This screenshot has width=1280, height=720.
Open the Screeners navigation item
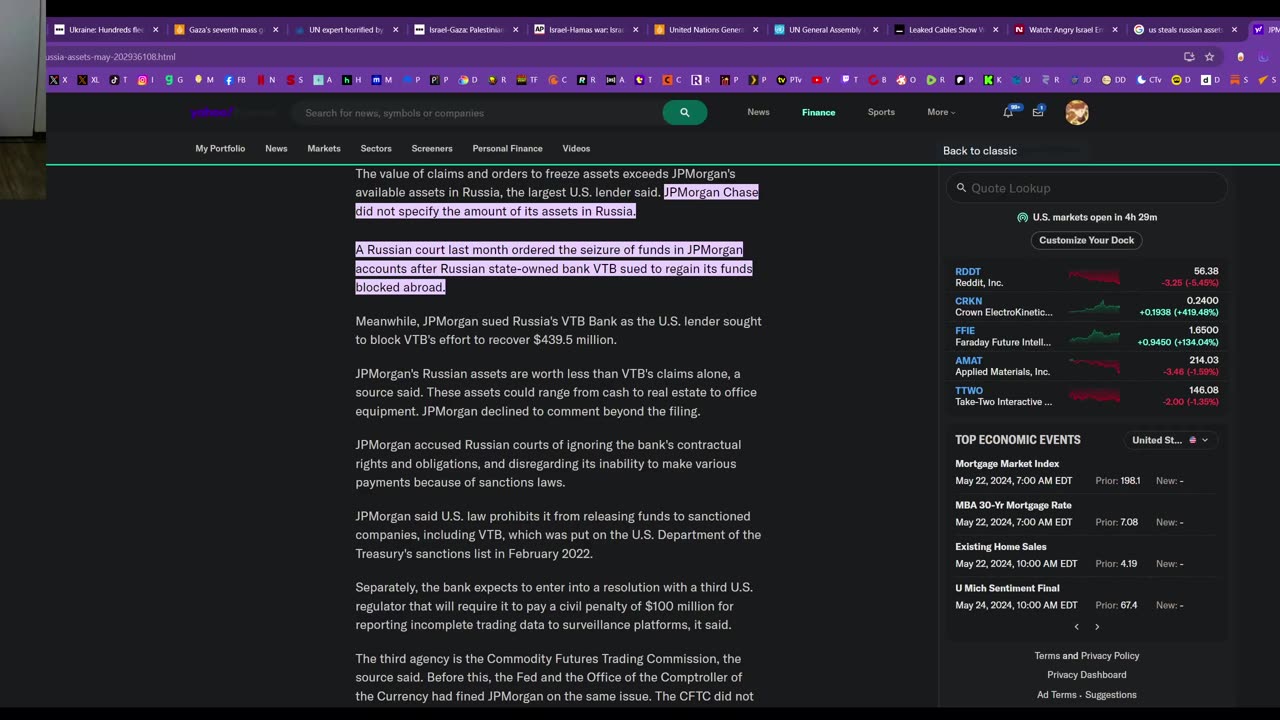432,148
